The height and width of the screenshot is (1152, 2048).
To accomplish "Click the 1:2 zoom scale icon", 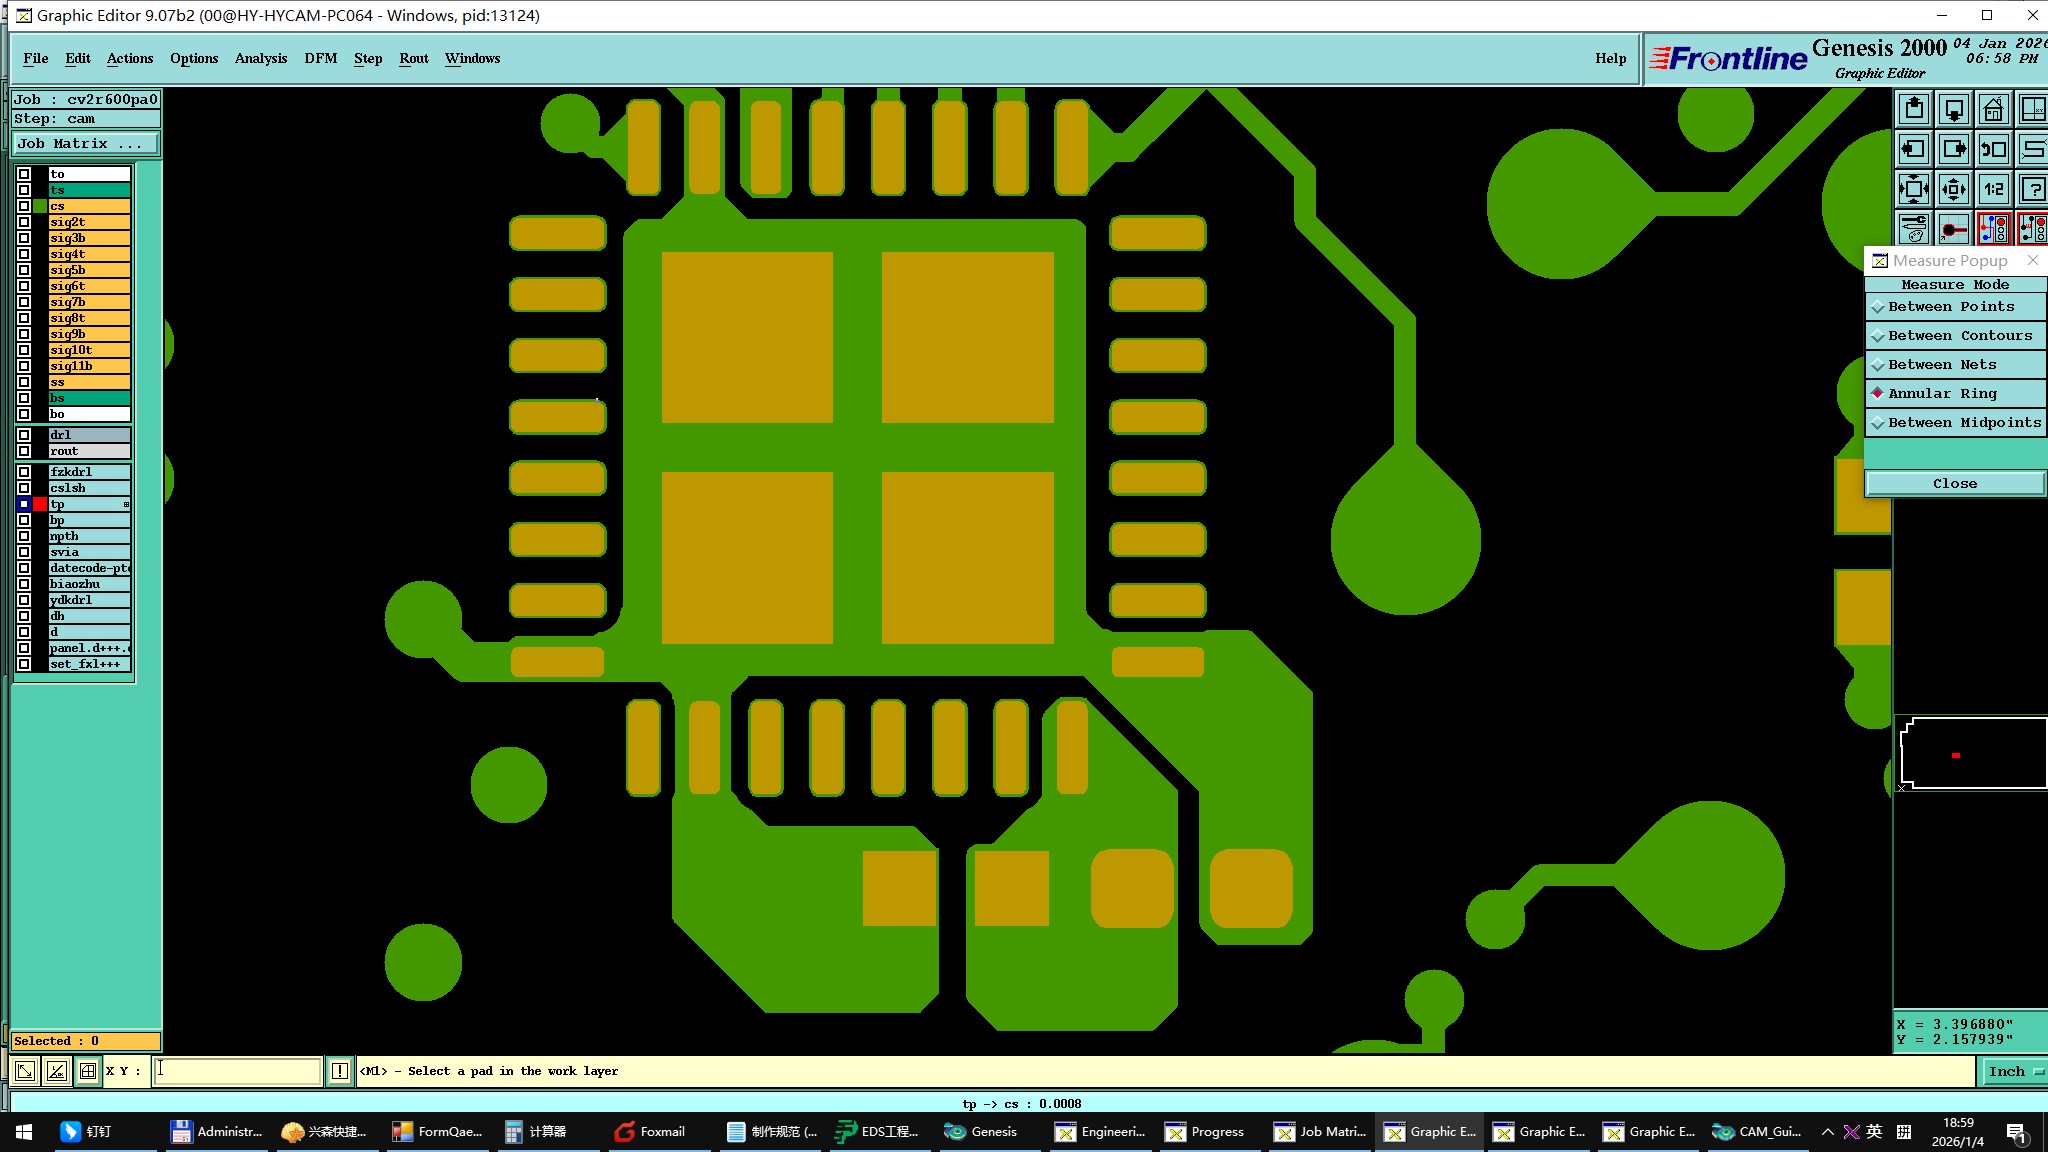I will pos(1993,189).
